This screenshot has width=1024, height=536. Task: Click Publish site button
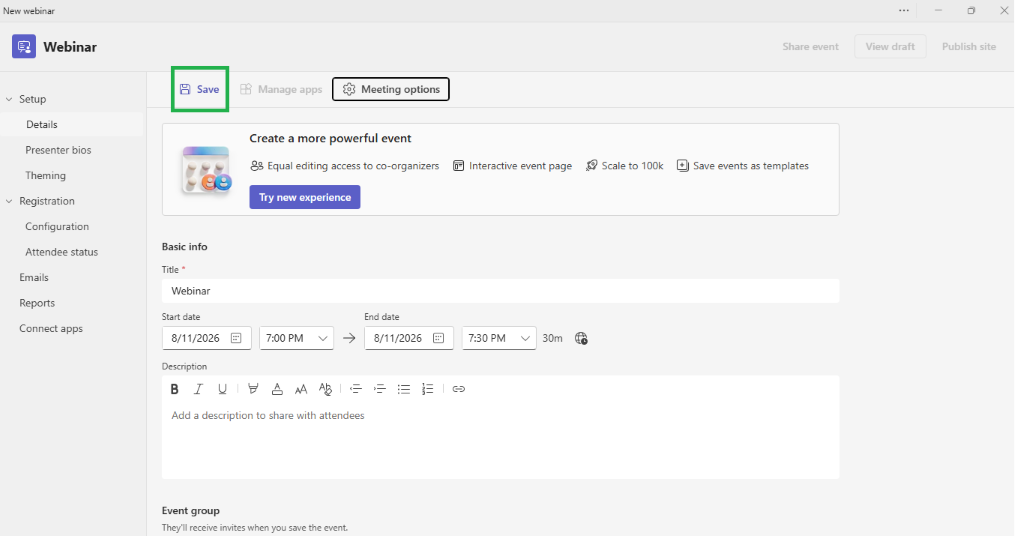(x=968, y=46)
